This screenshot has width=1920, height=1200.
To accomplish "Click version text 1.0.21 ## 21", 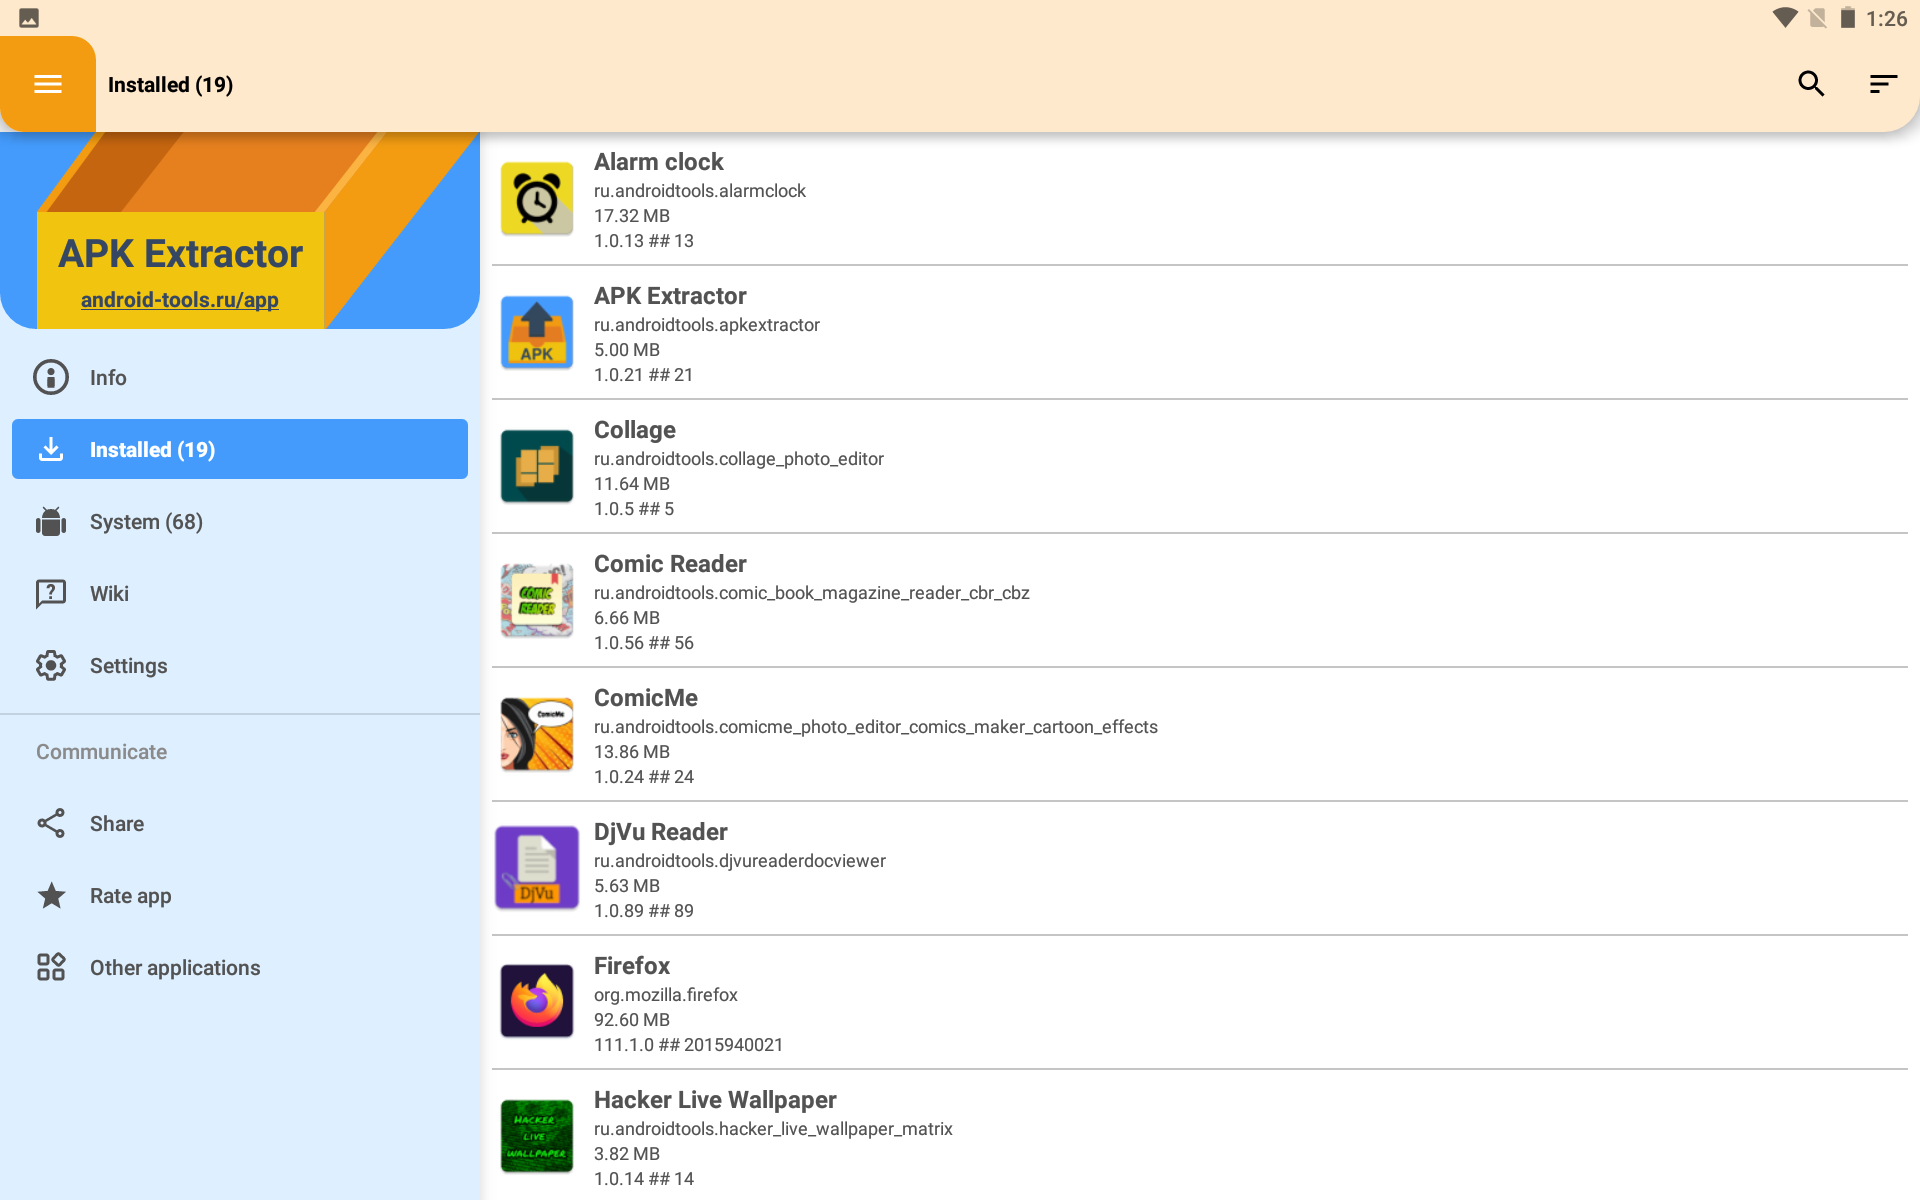I will 644,375.
